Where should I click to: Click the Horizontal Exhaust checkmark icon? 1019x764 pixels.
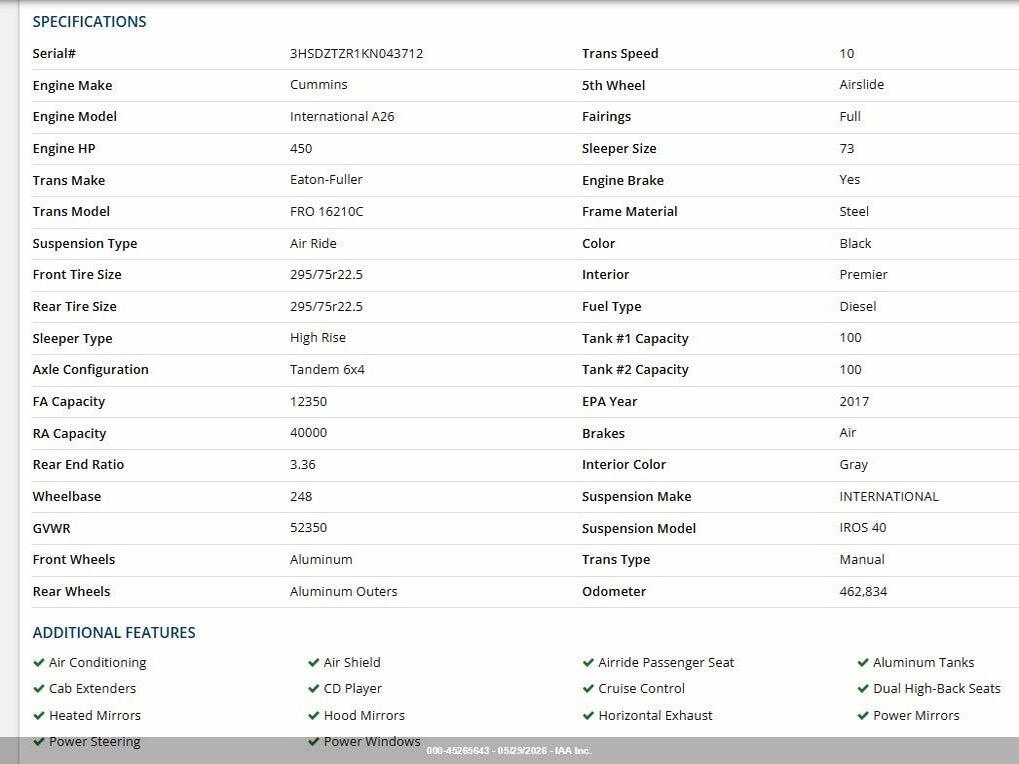588,716
